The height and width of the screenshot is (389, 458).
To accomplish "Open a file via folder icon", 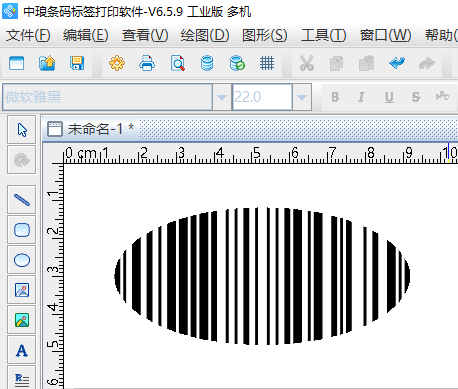I will [x=47, y=63].
